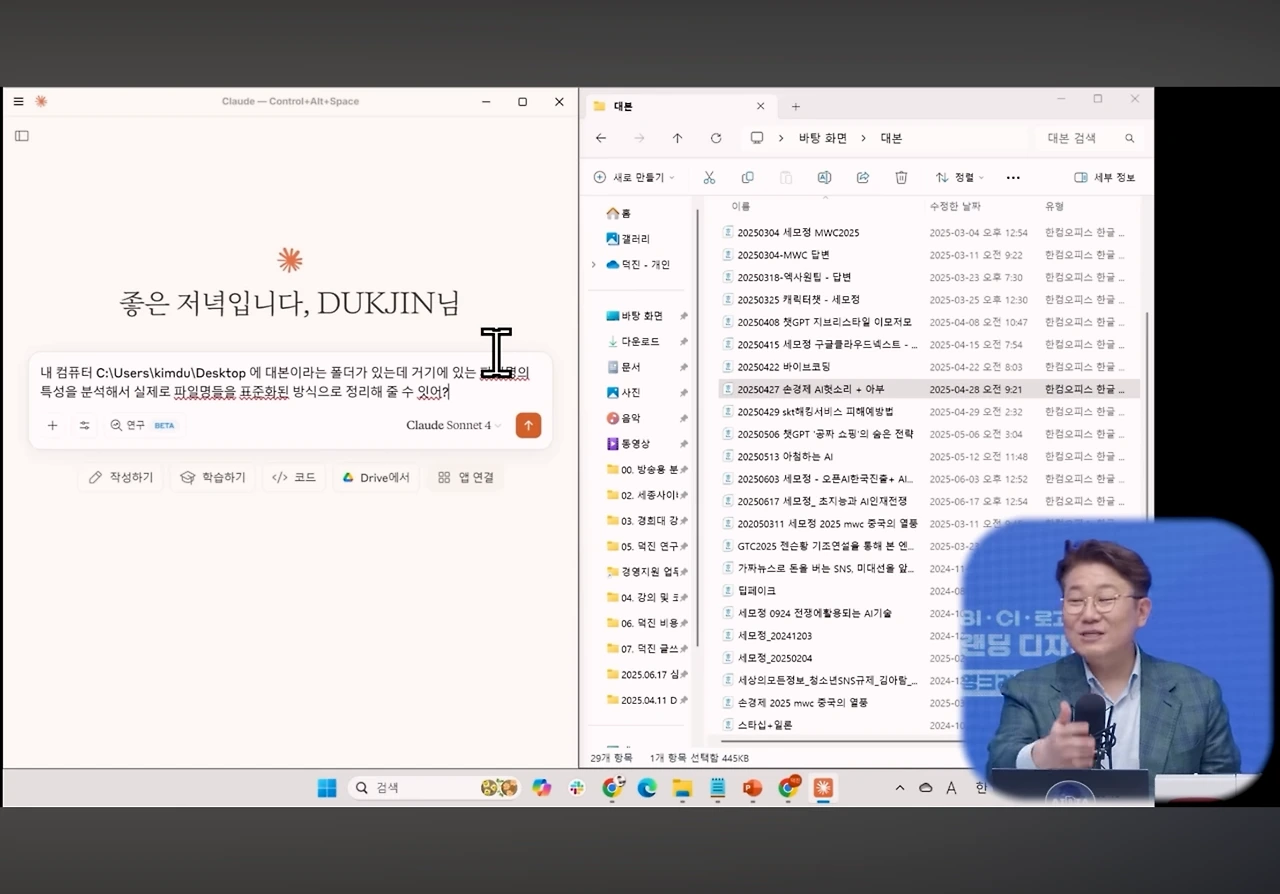Screen dimensions: 1280x894
Task: Click the Cut scissors icon
Action: 709,177
